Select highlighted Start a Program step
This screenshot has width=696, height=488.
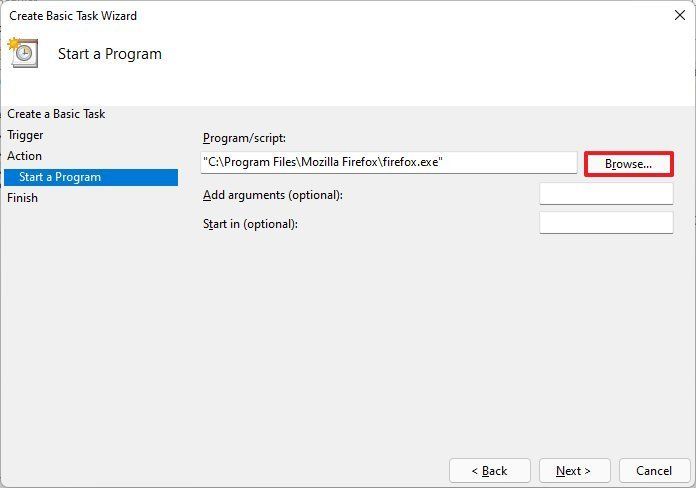pos(91,177)
